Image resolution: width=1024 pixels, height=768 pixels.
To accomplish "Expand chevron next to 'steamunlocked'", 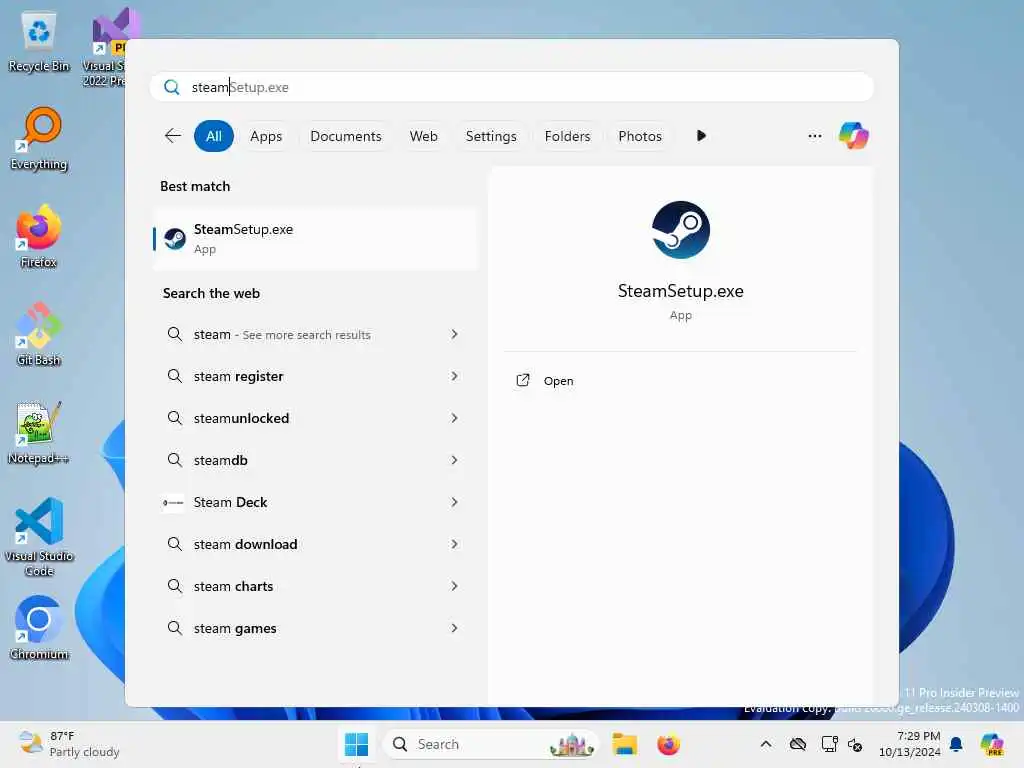I will [455, 418].
